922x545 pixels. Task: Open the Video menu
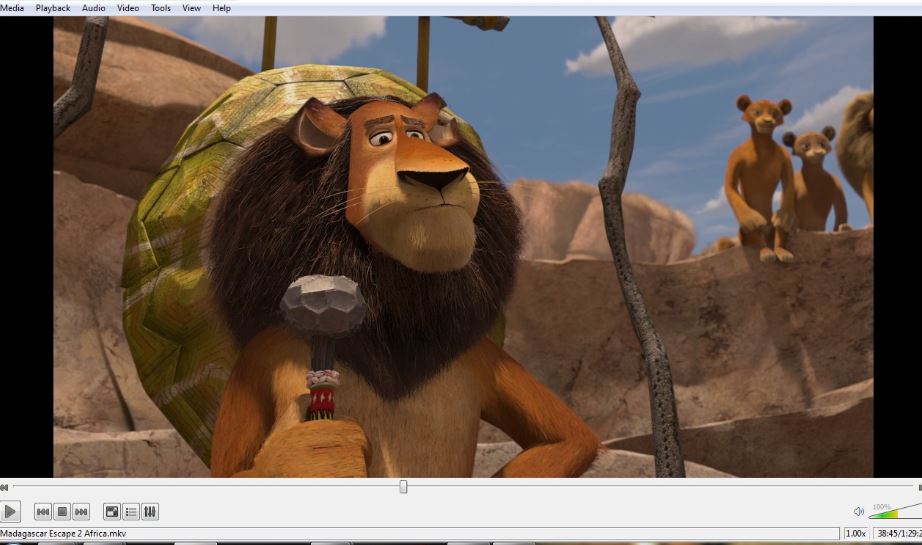[128, 8]
